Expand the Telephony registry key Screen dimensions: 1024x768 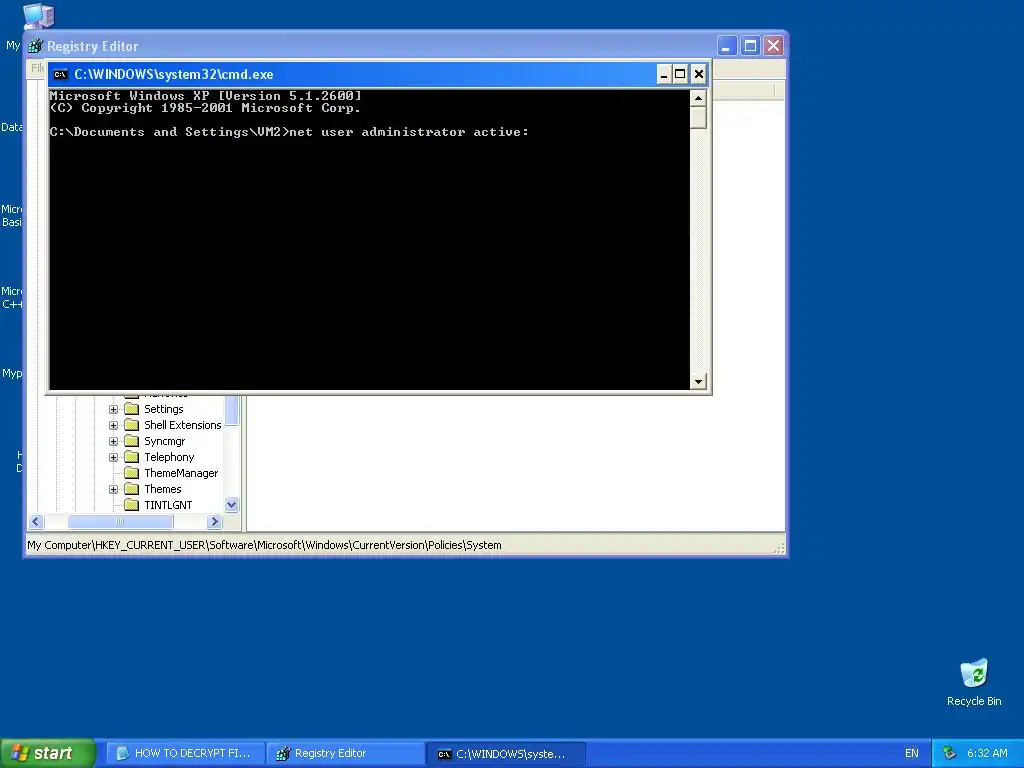pos(114,457)
